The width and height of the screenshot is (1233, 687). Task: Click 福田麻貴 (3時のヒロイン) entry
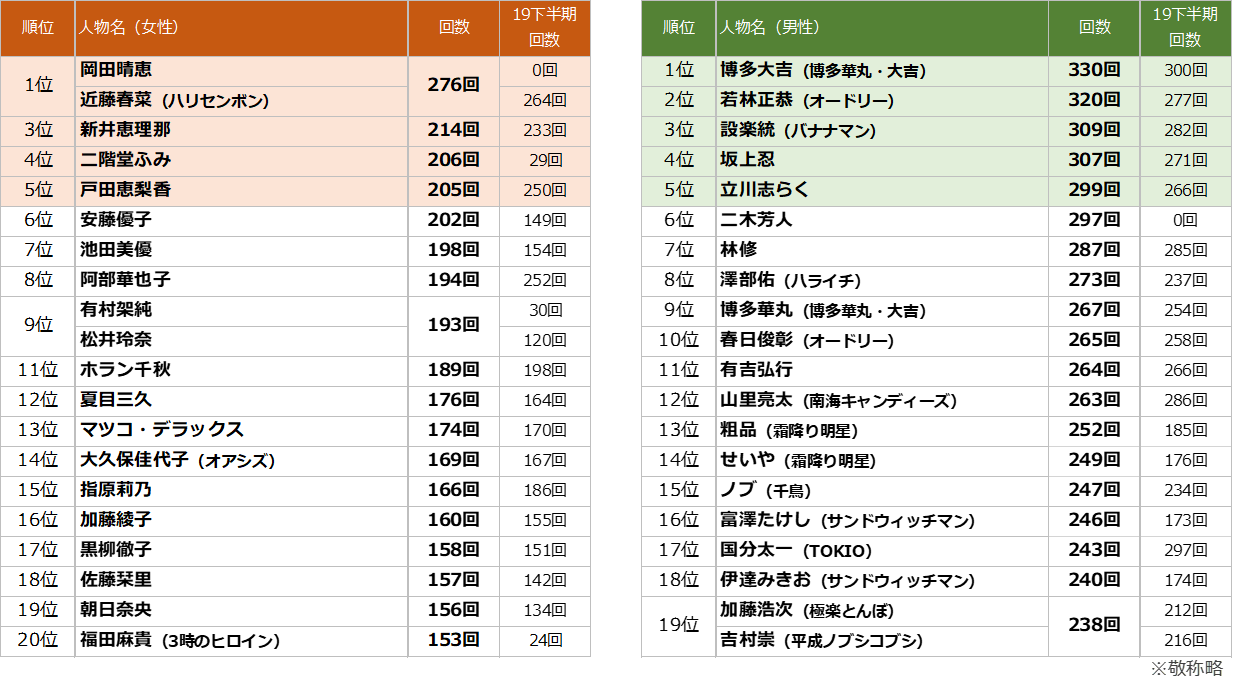pyautogui.click(x=180, y=640)
